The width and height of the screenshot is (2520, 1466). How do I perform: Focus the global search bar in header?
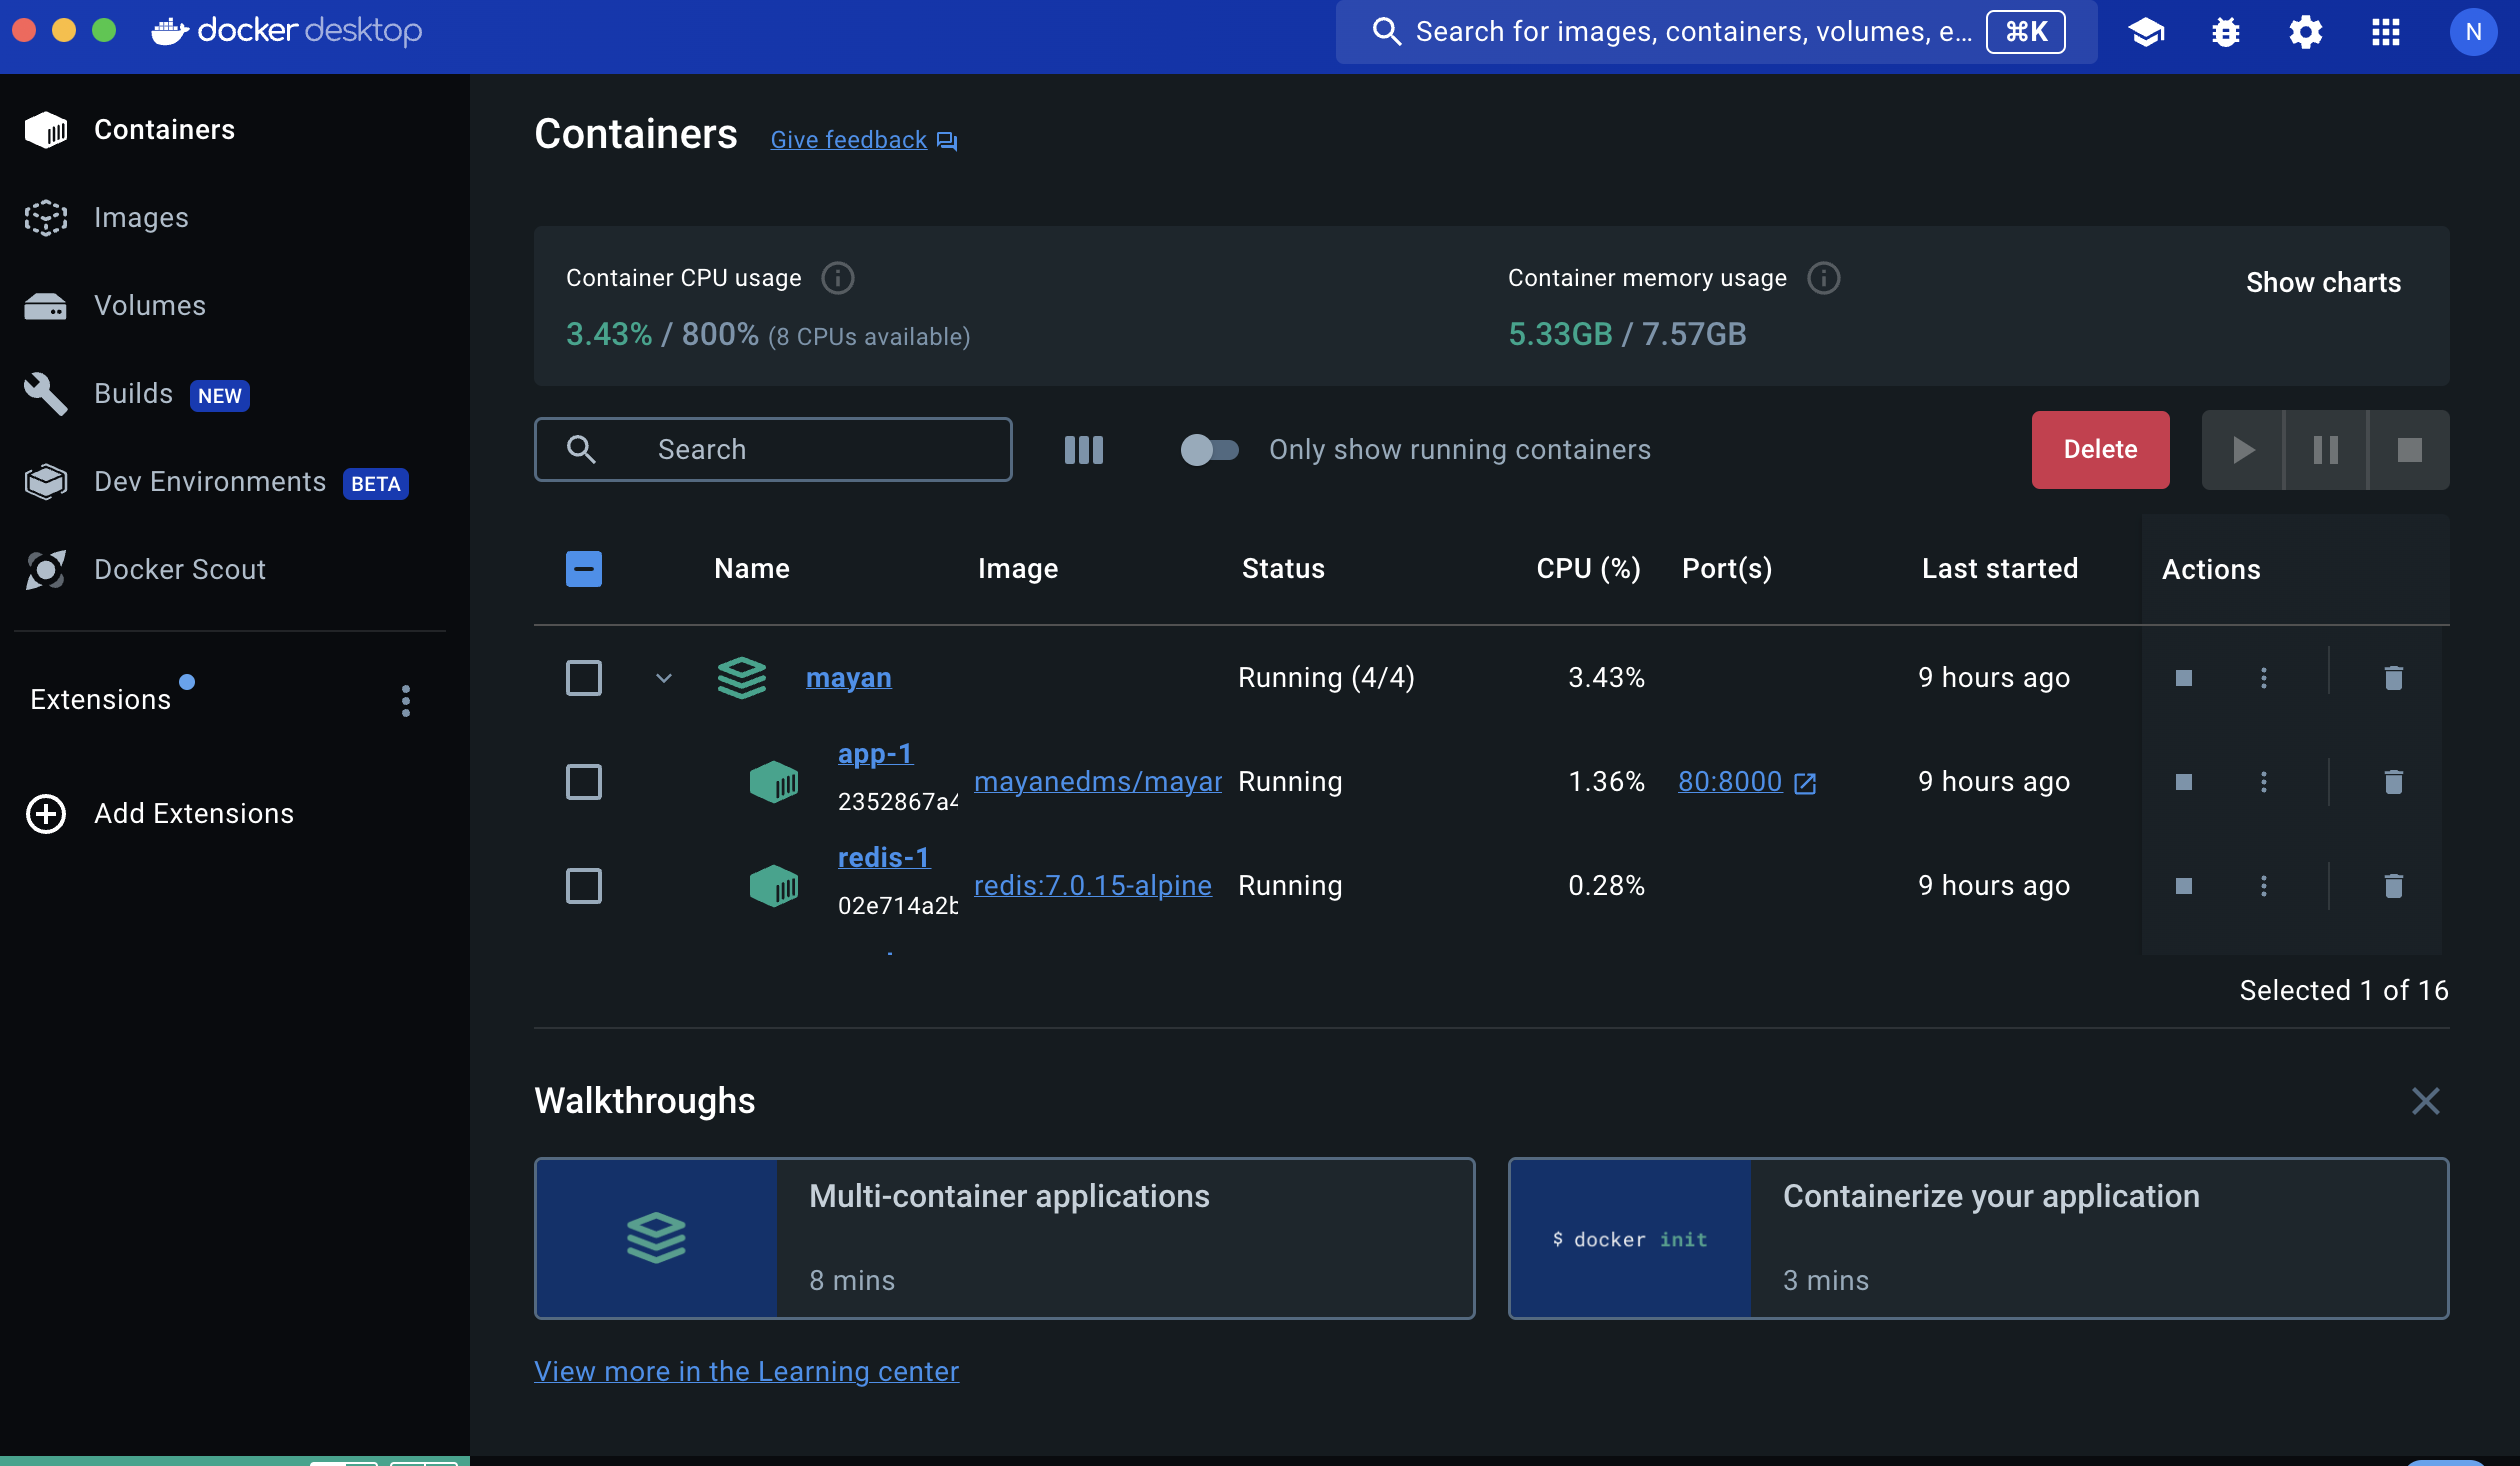[x=1716, y=32]
